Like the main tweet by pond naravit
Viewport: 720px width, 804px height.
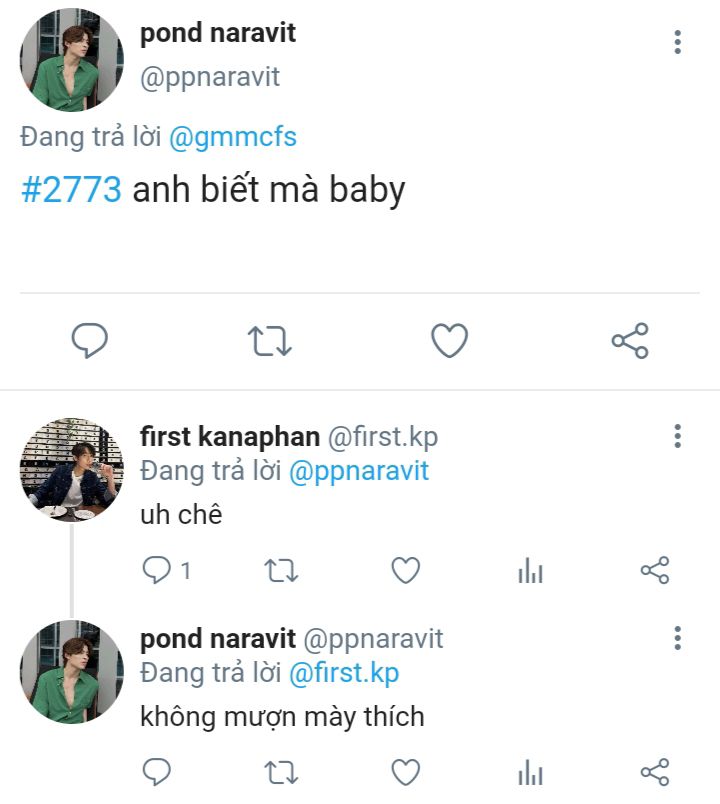(x=449, y=342)
